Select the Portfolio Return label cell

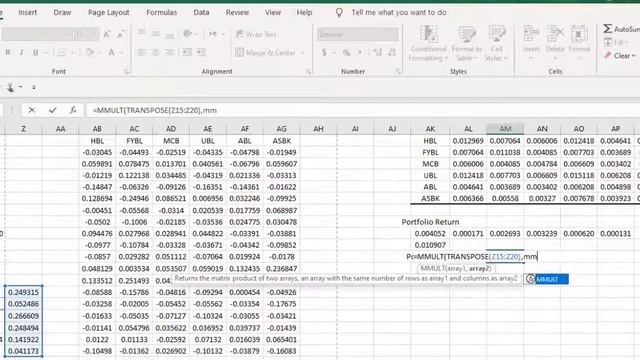click(x=430, y=222)
